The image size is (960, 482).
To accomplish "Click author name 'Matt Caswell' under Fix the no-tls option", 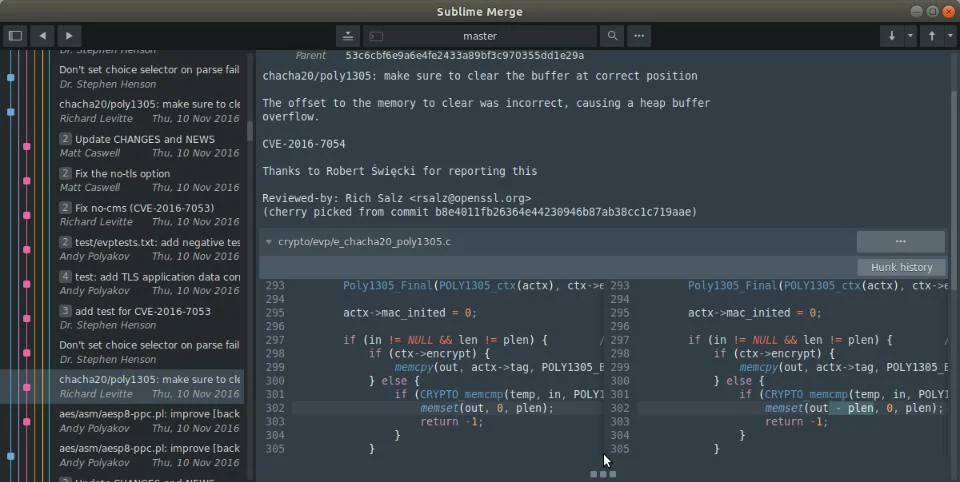I will click(89, 187).
